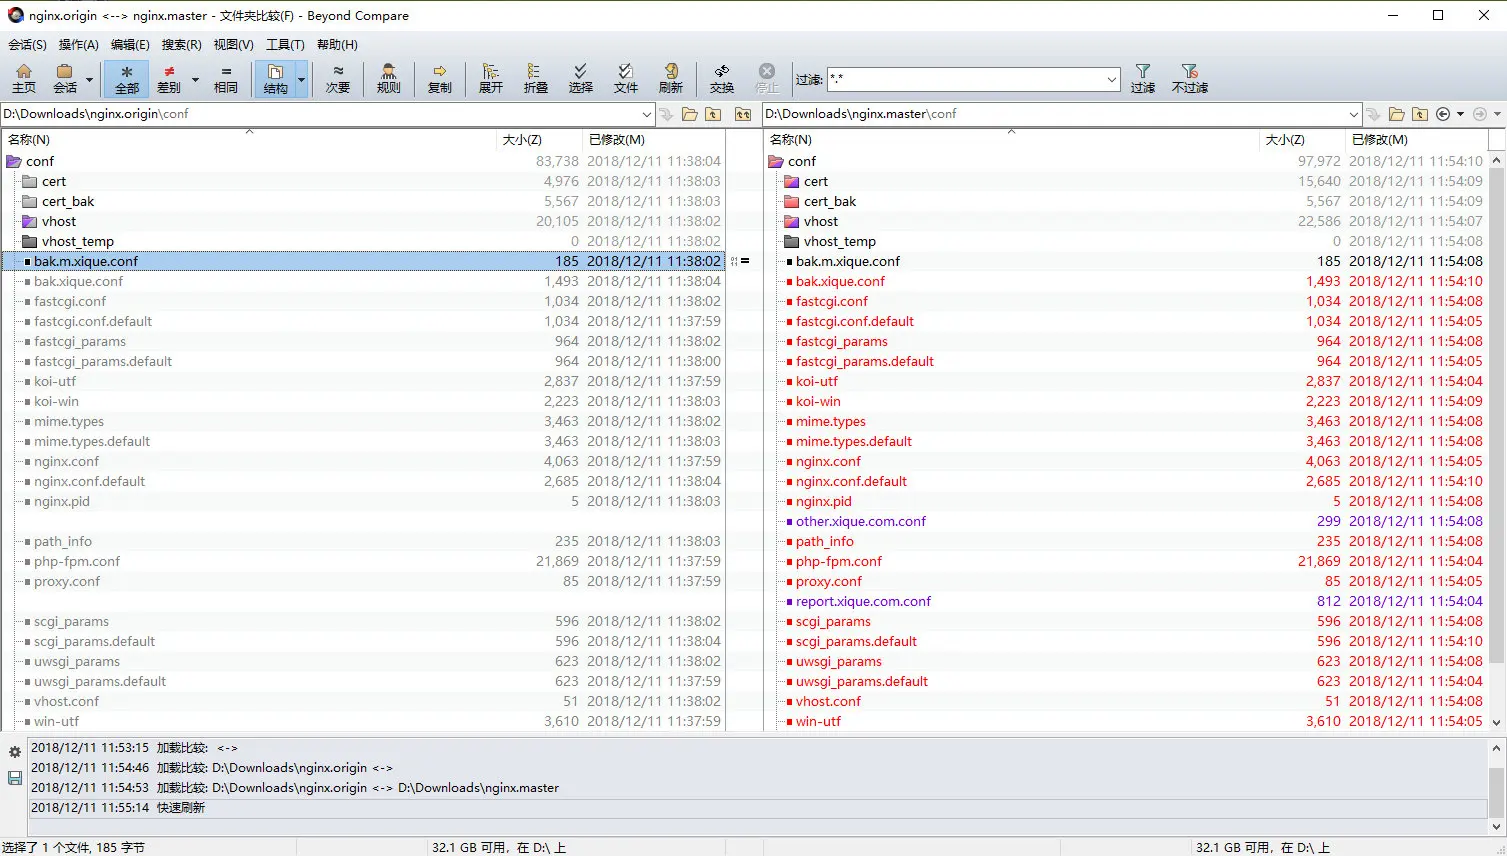This screenshot has height=856, width=1507.
Task: Toggle folder Structure (结构) mode
Action: point(275,79)
